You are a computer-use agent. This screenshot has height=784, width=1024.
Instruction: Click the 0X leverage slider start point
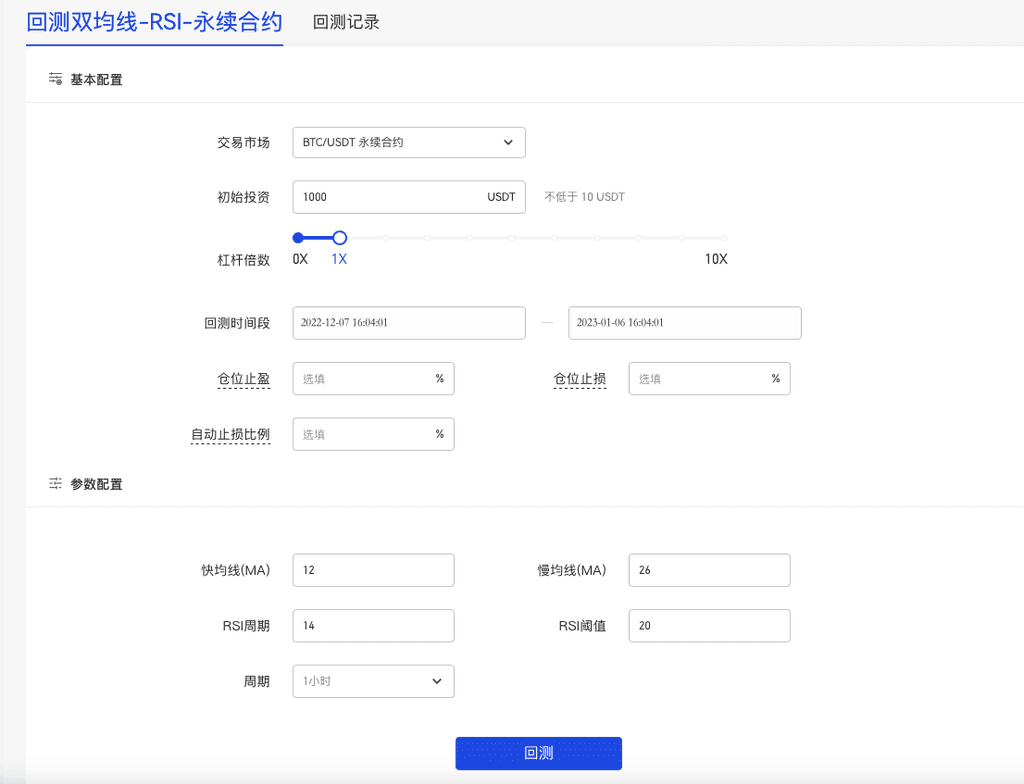coord(298,238)
